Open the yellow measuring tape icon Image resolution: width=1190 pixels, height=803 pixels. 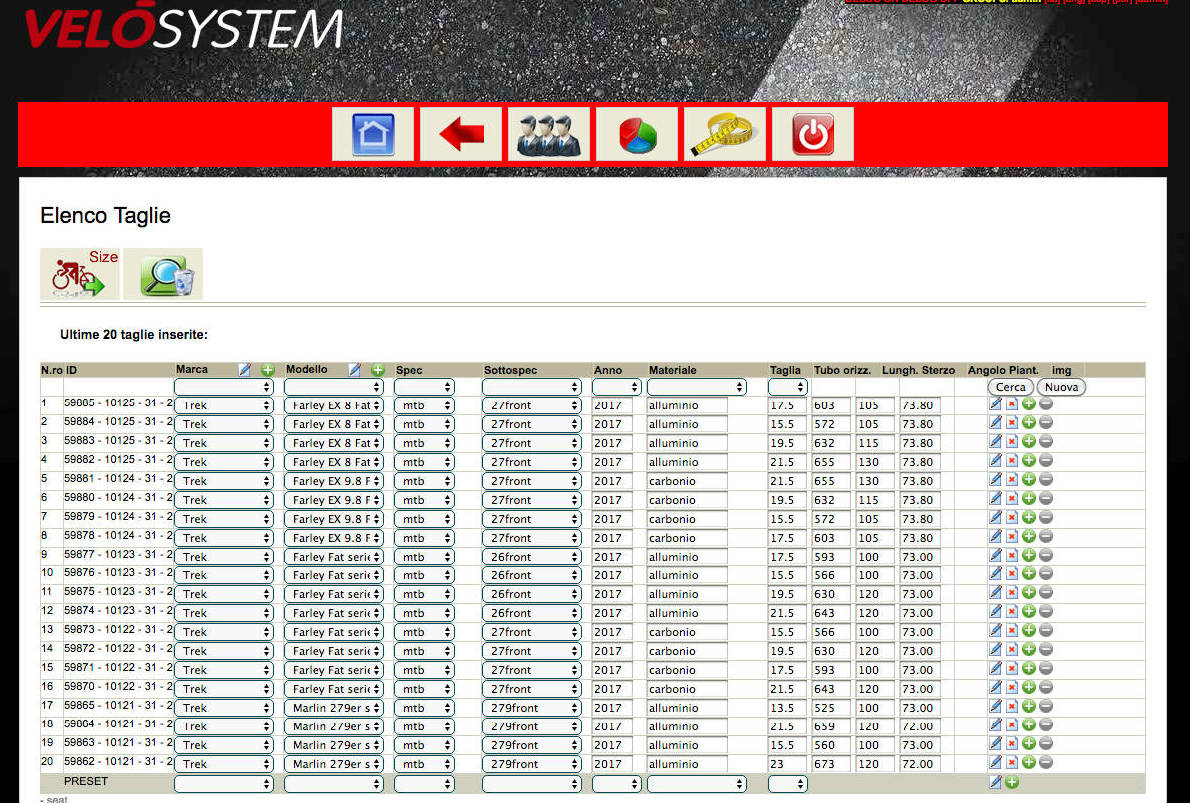[x=725, y=134]
